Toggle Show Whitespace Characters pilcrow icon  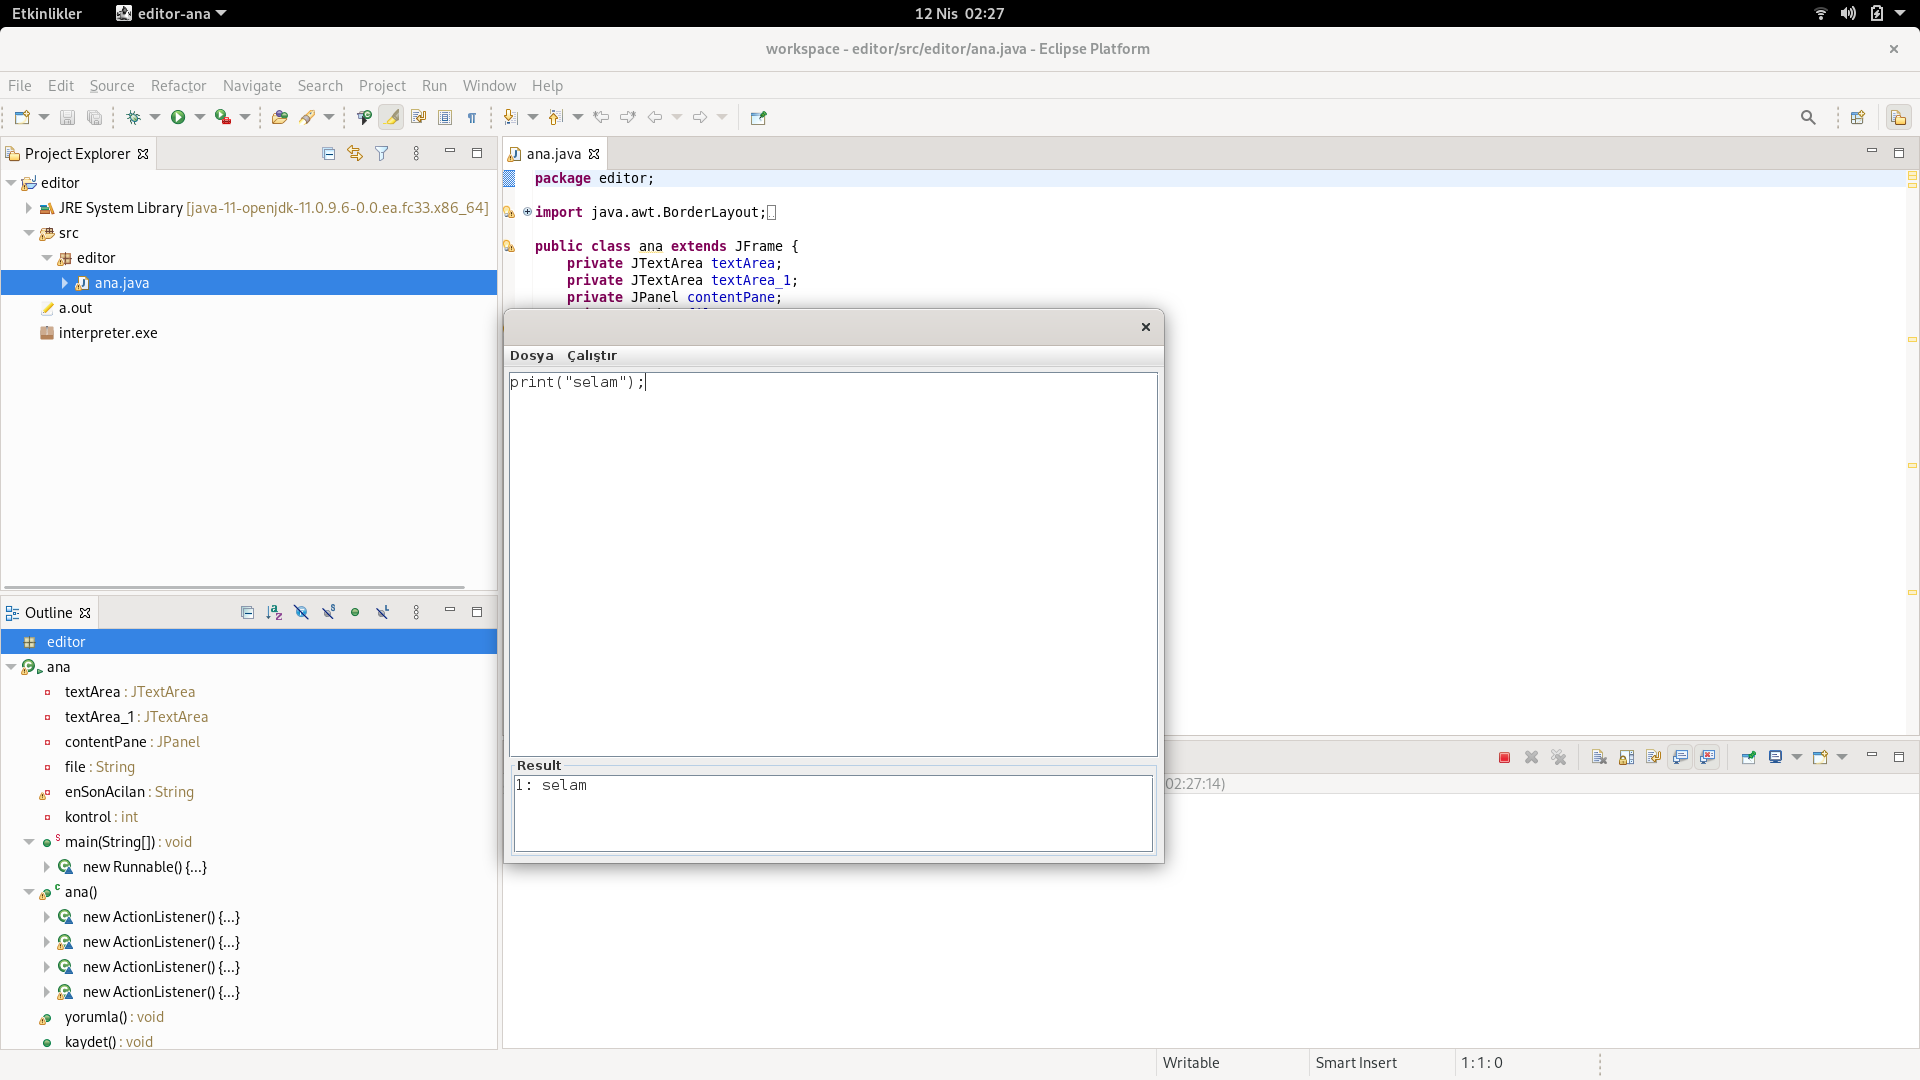pyautogui.click(x=472, y=117)
